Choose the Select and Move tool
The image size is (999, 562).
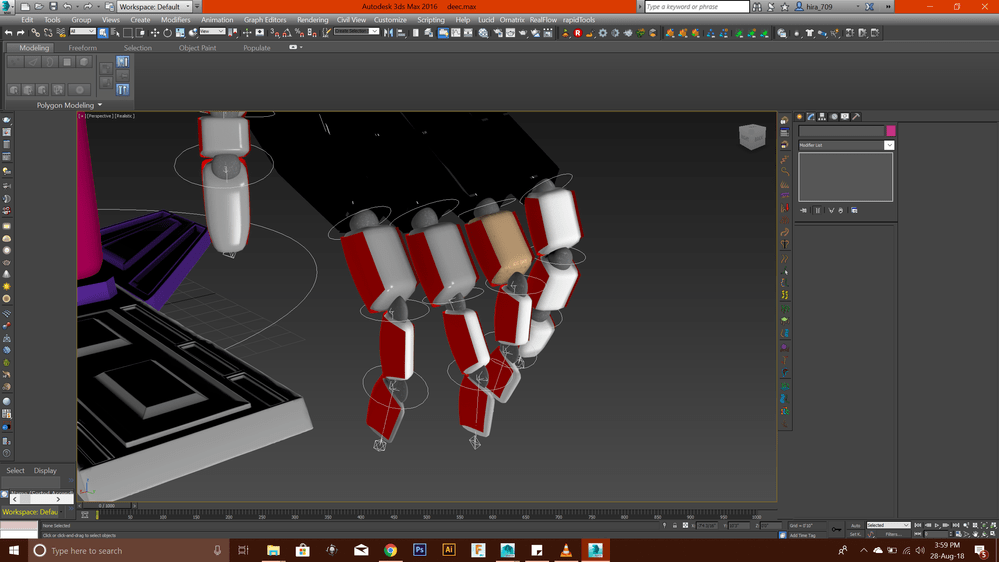click(x=155, y=32)
